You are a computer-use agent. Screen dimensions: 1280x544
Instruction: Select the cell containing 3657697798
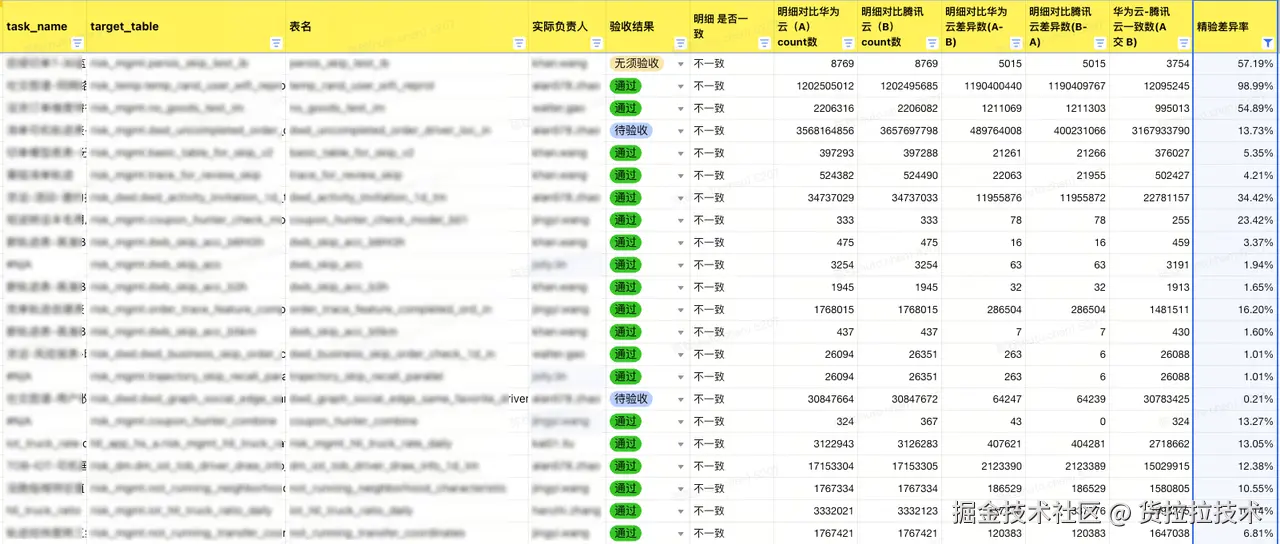[899, 131]
